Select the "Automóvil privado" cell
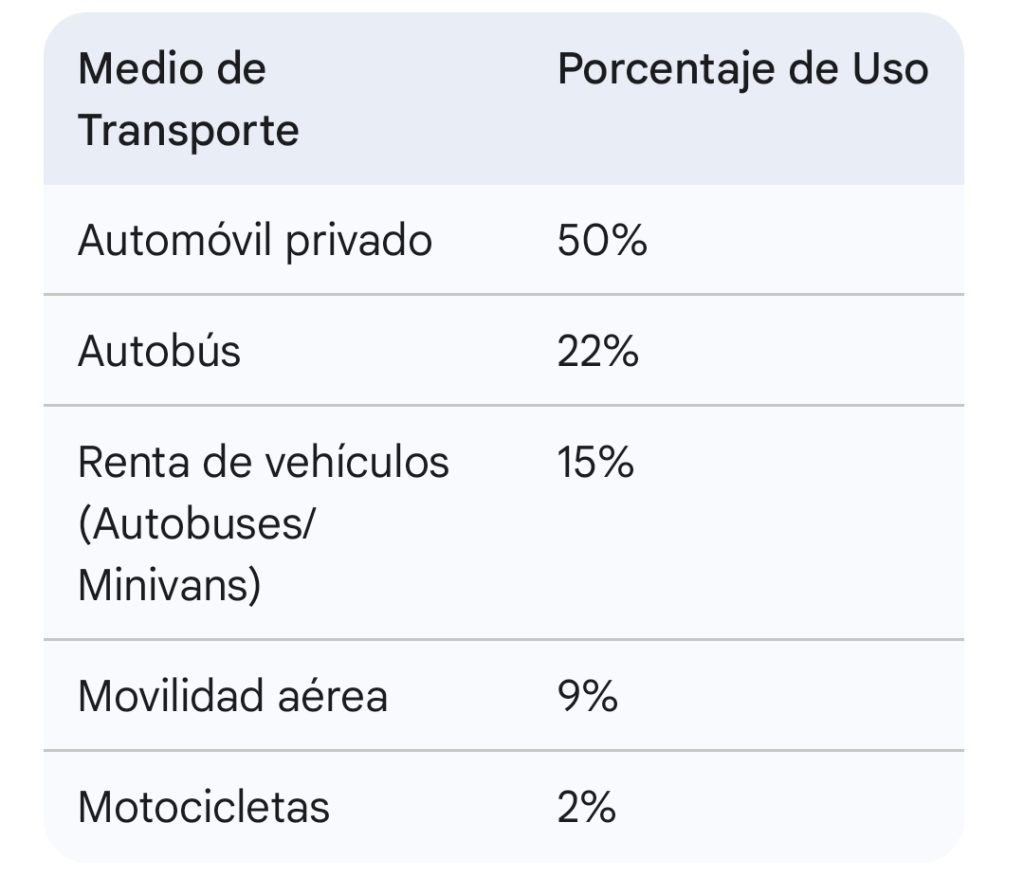Image resolution: width=1024 pixels, height=896 pixels. point(255,241)
